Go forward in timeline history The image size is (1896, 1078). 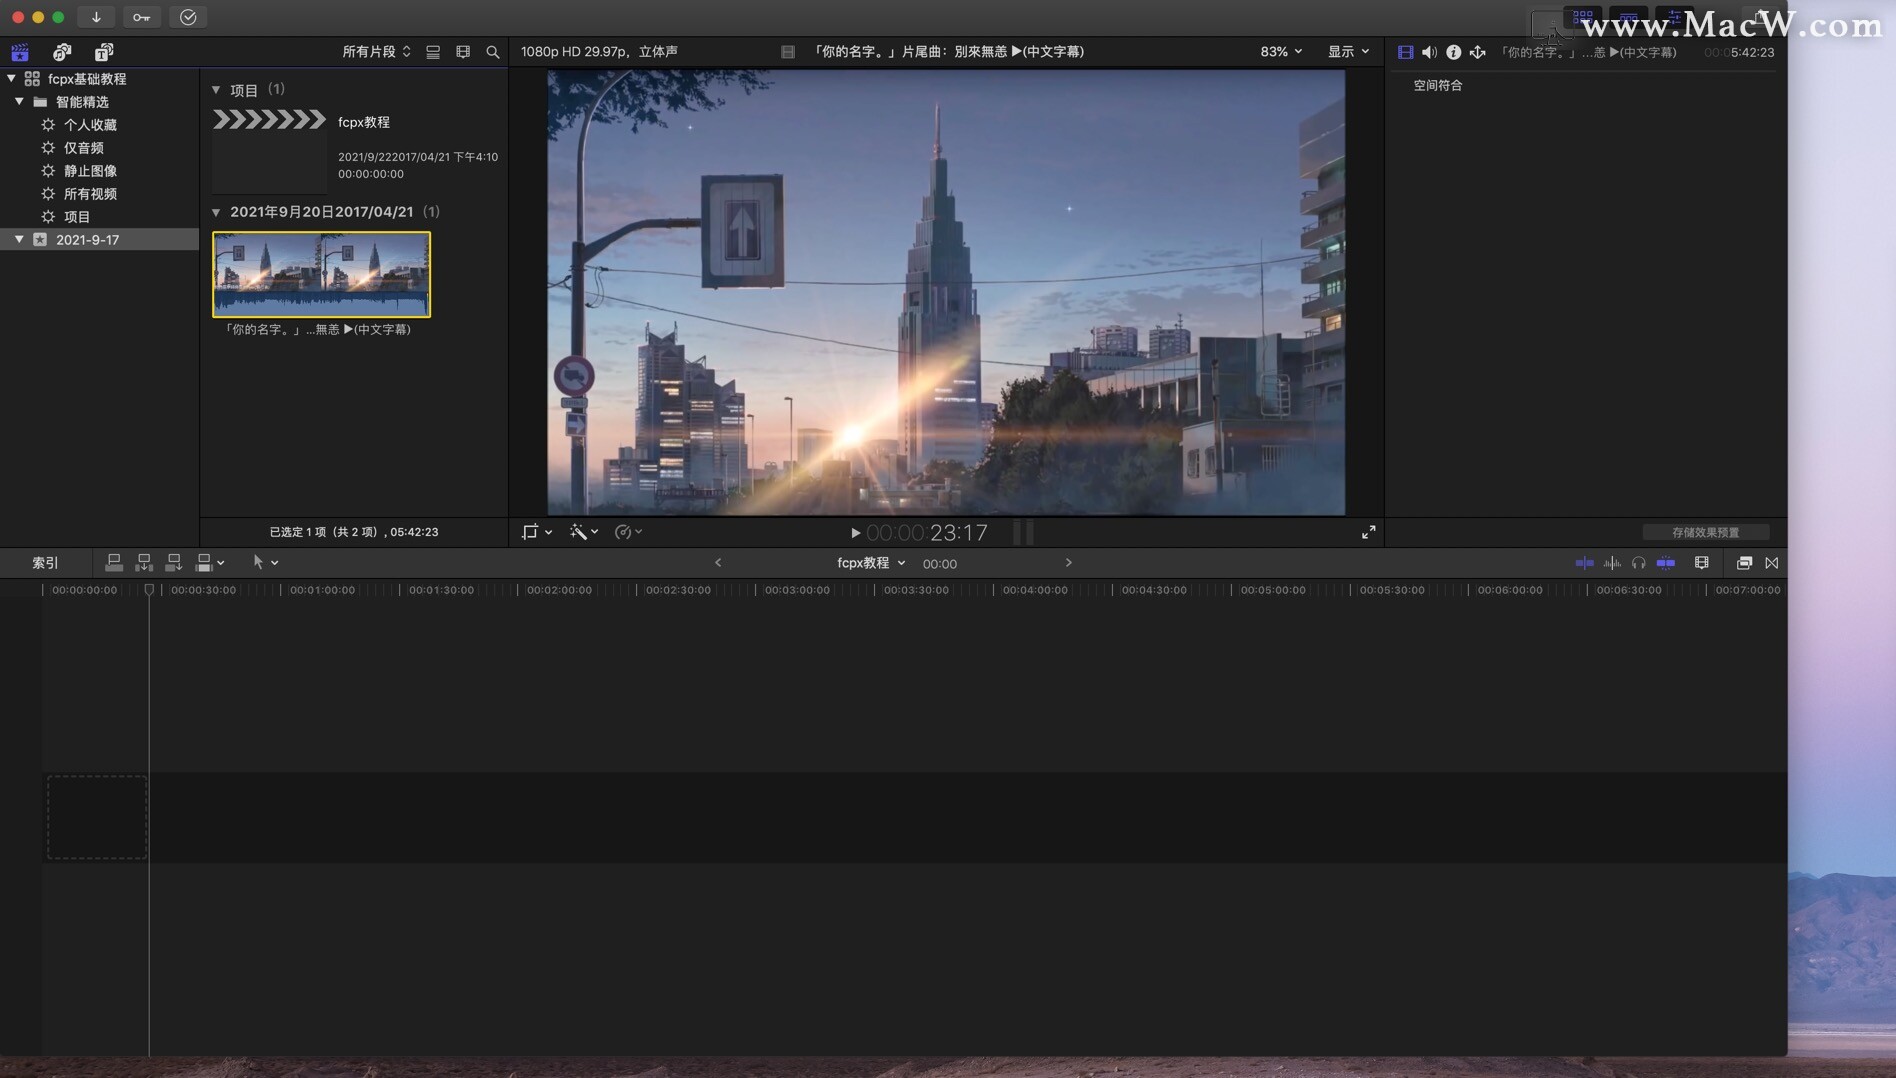pyautogui.click(x=1068, y=563)
